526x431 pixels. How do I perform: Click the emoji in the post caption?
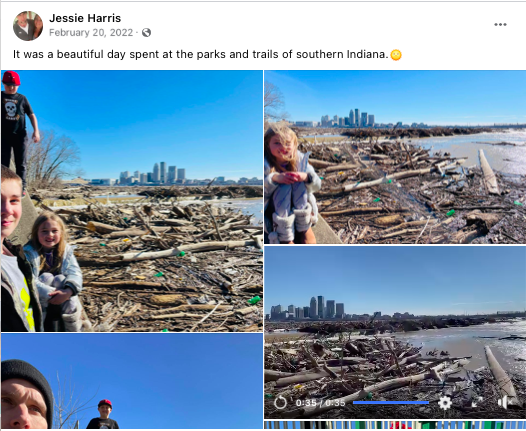396,55
